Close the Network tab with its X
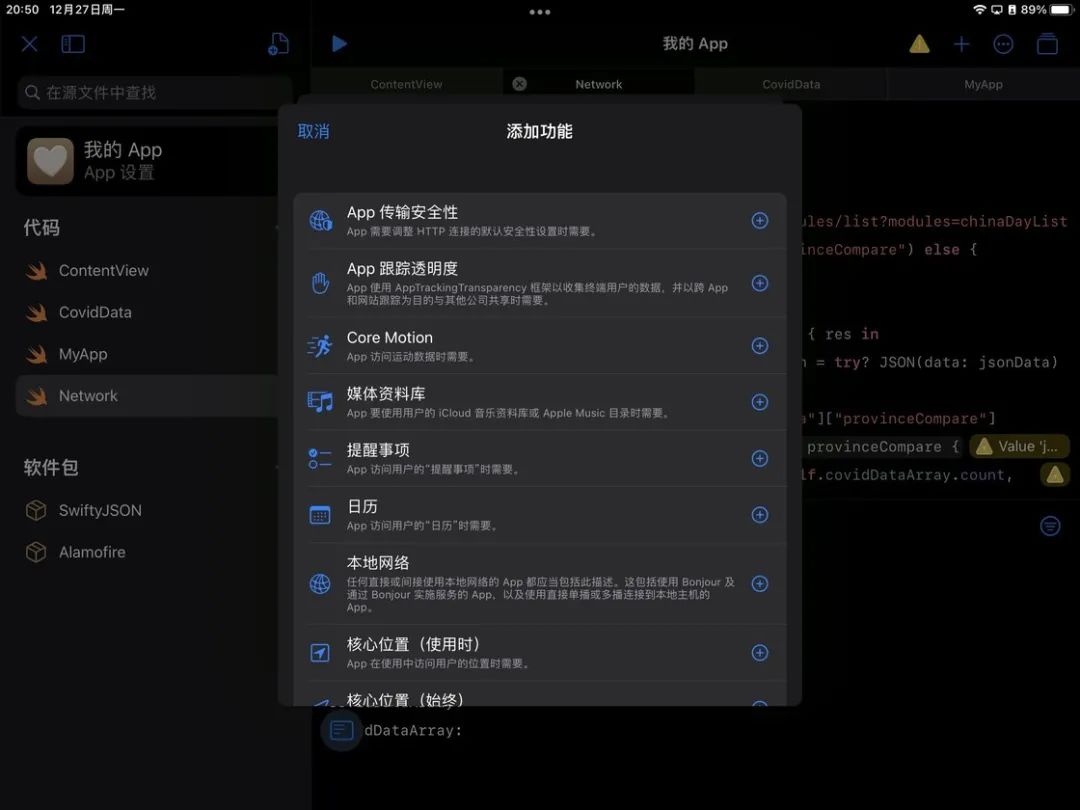The image size is (1080, 810). click(x=519, y=83)
